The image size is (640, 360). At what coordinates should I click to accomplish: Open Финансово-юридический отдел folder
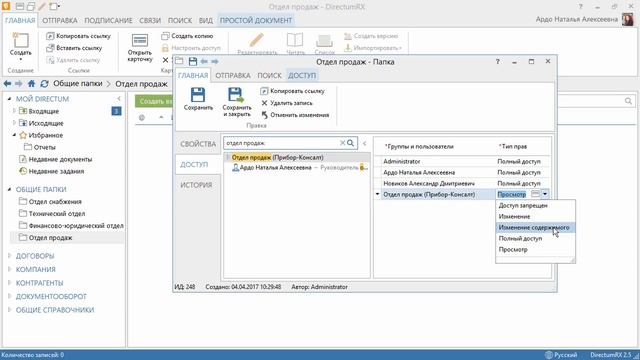pos(71,226)
